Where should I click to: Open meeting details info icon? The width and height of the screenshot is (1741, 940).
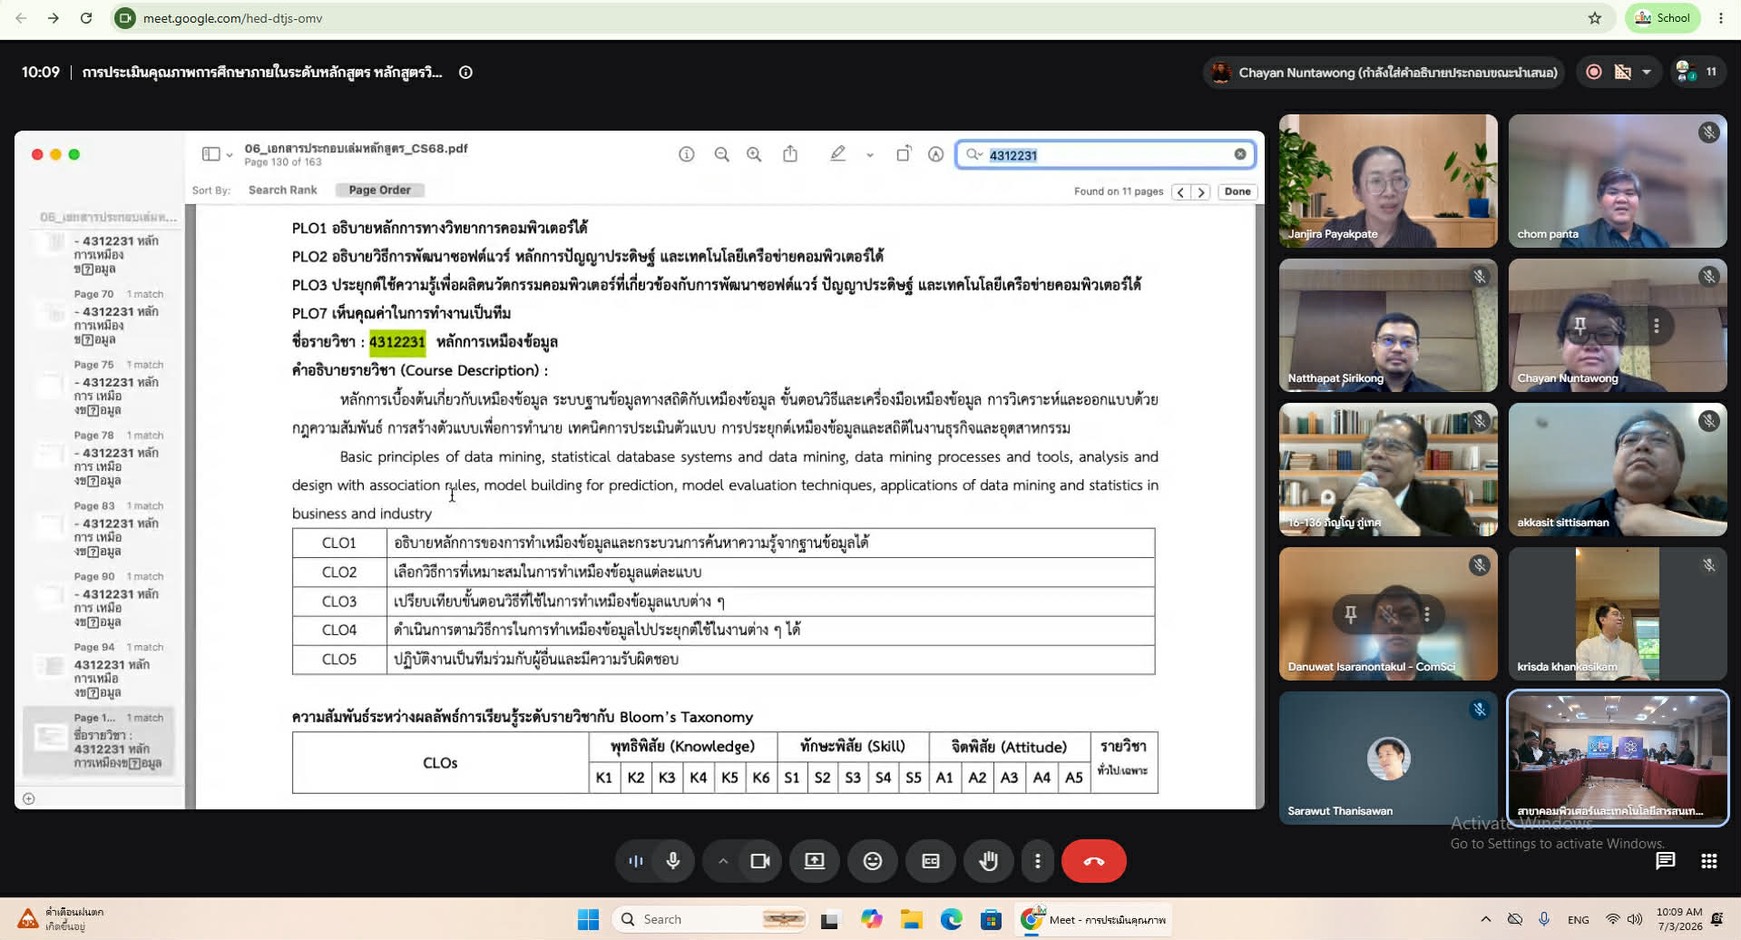(466, 72)
